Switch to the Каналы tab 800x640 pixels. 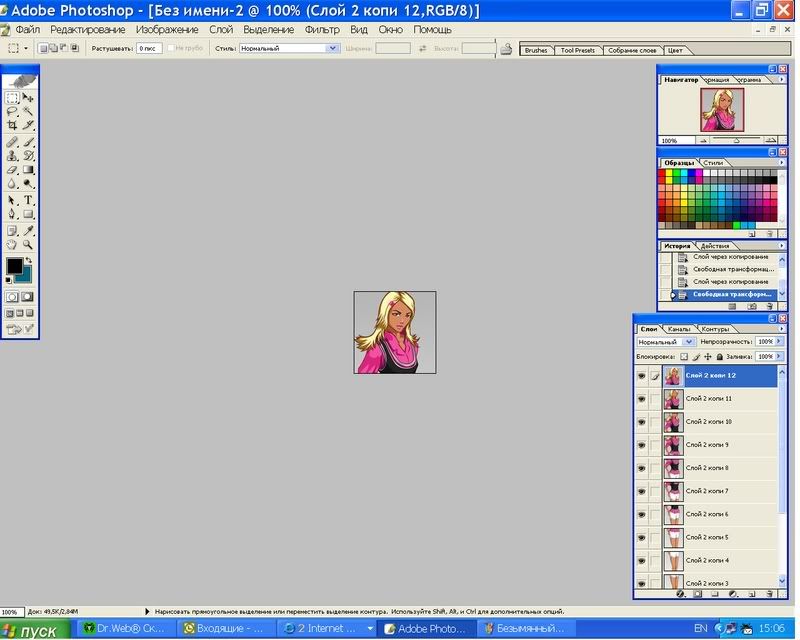679,329
